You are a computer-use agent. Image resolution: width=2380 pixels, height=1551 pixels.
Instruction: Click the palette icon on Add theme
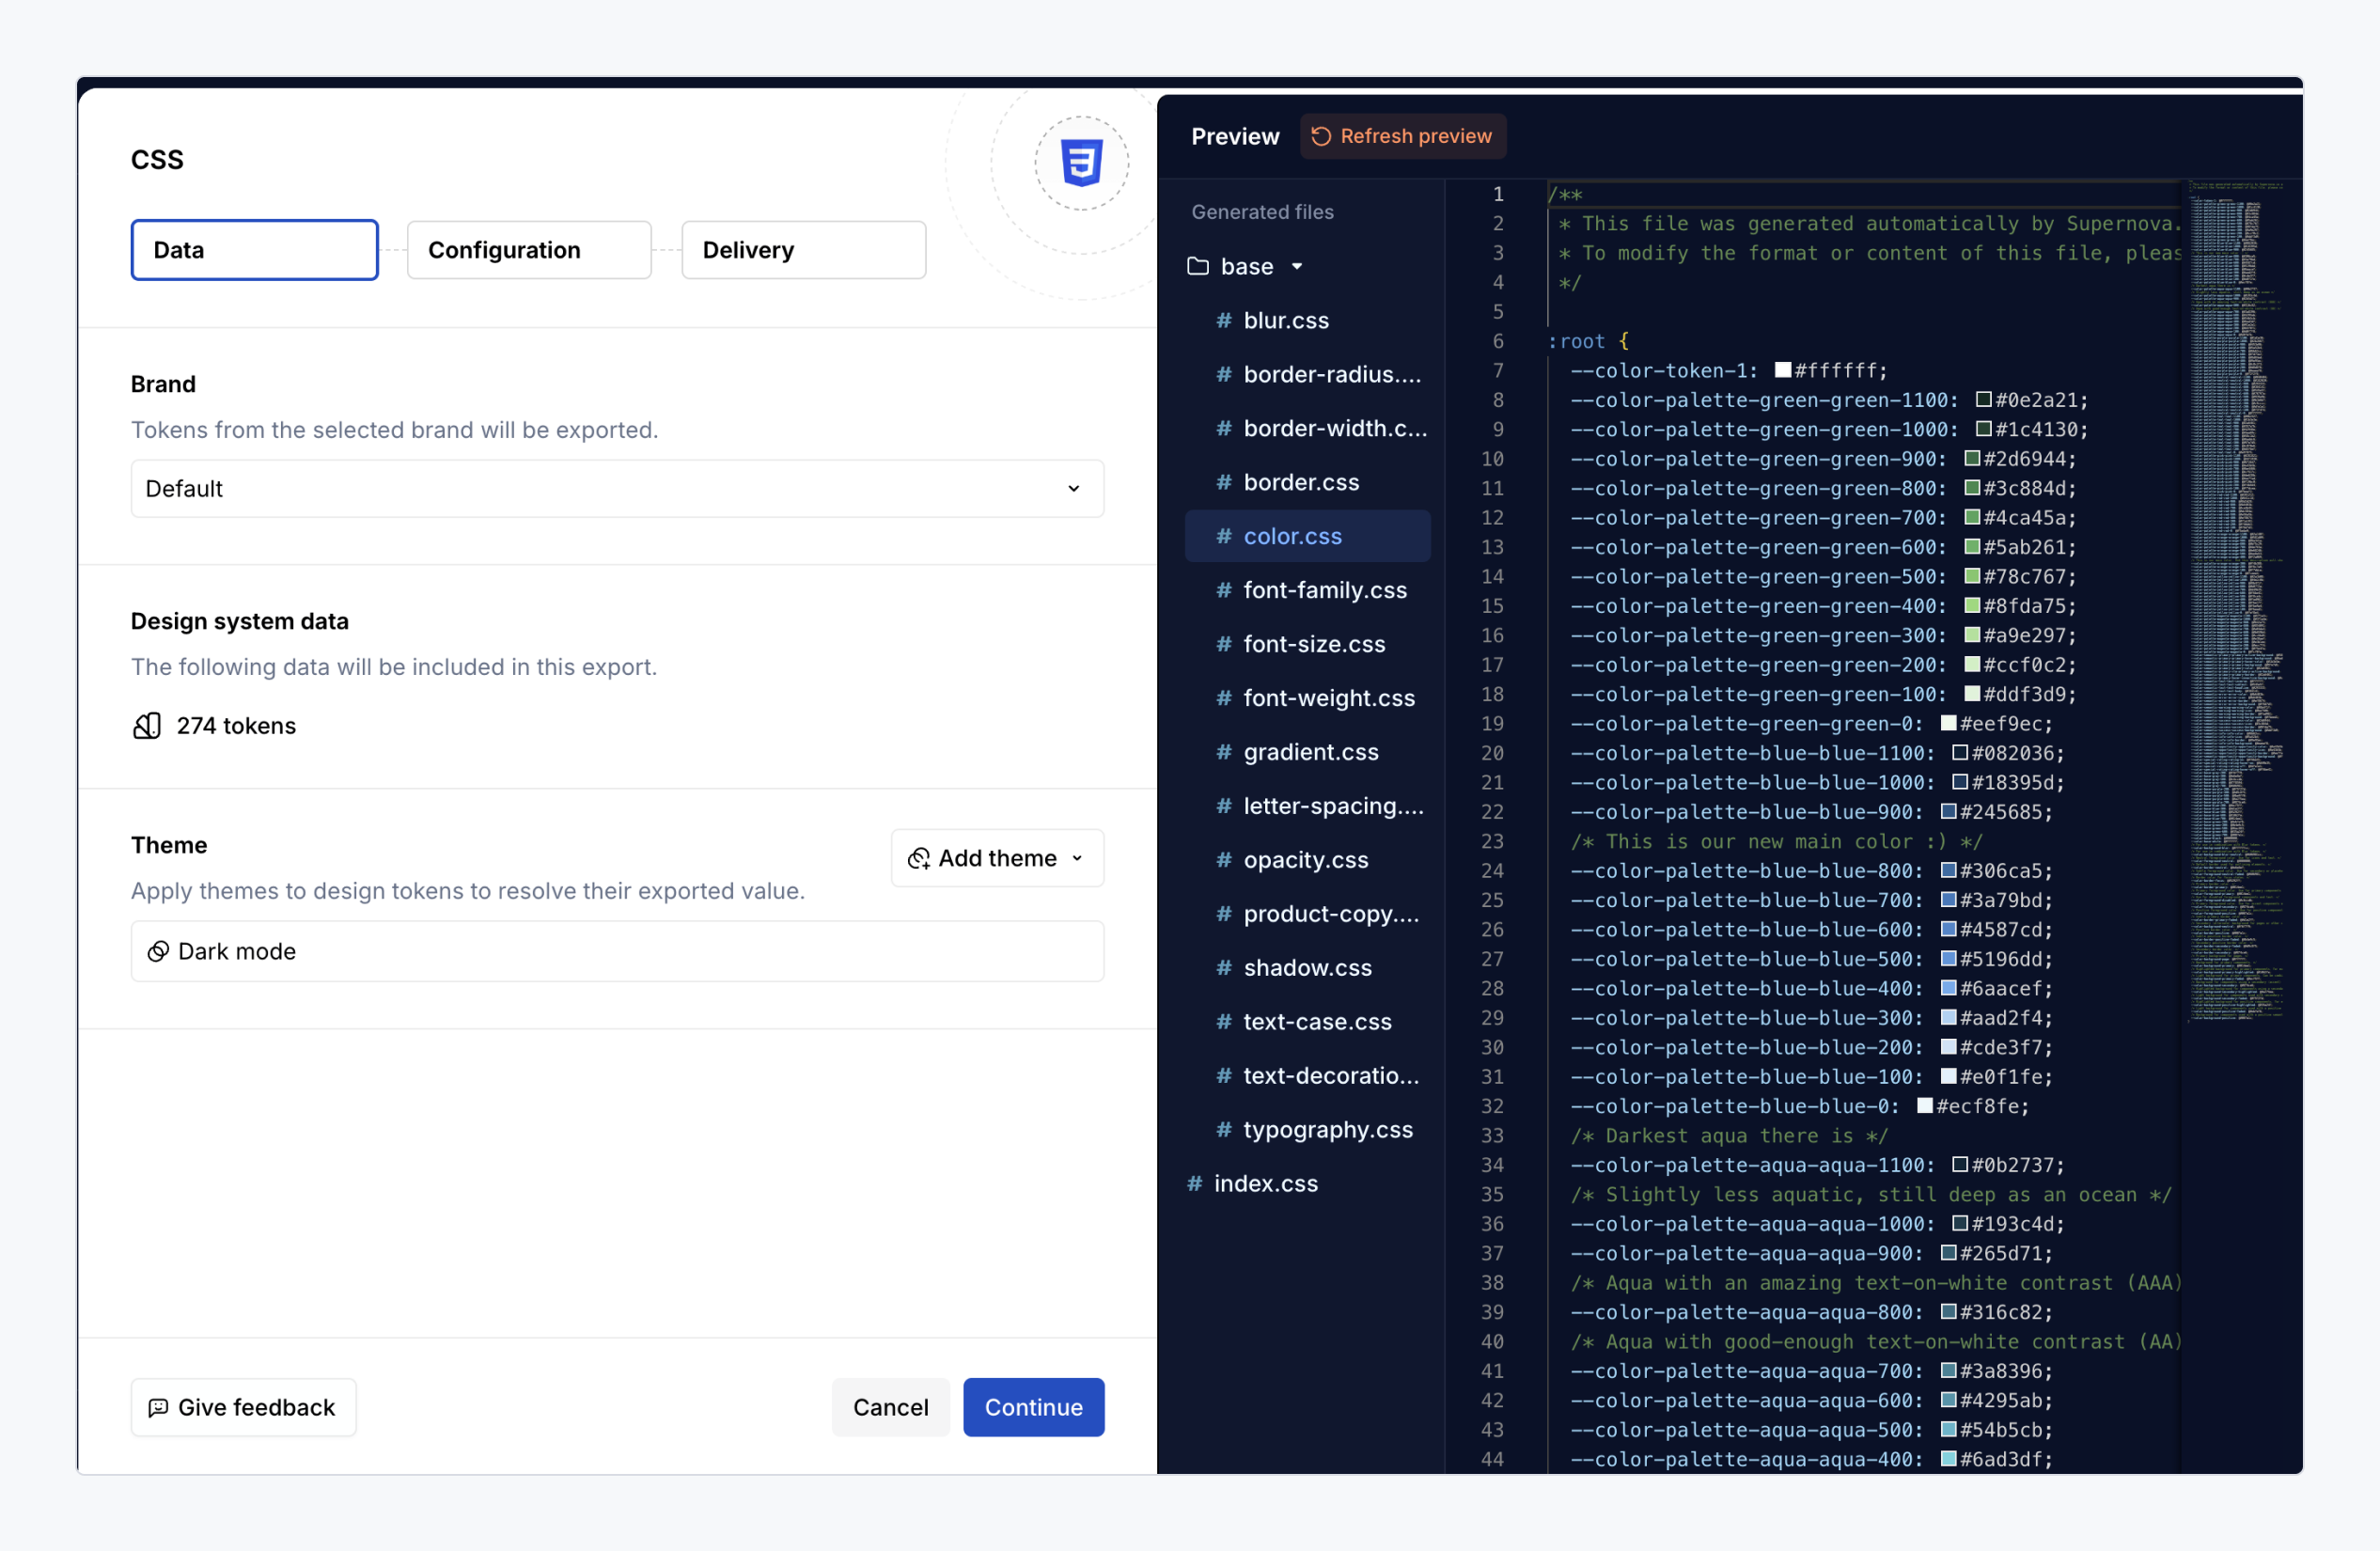coord(918,858)
